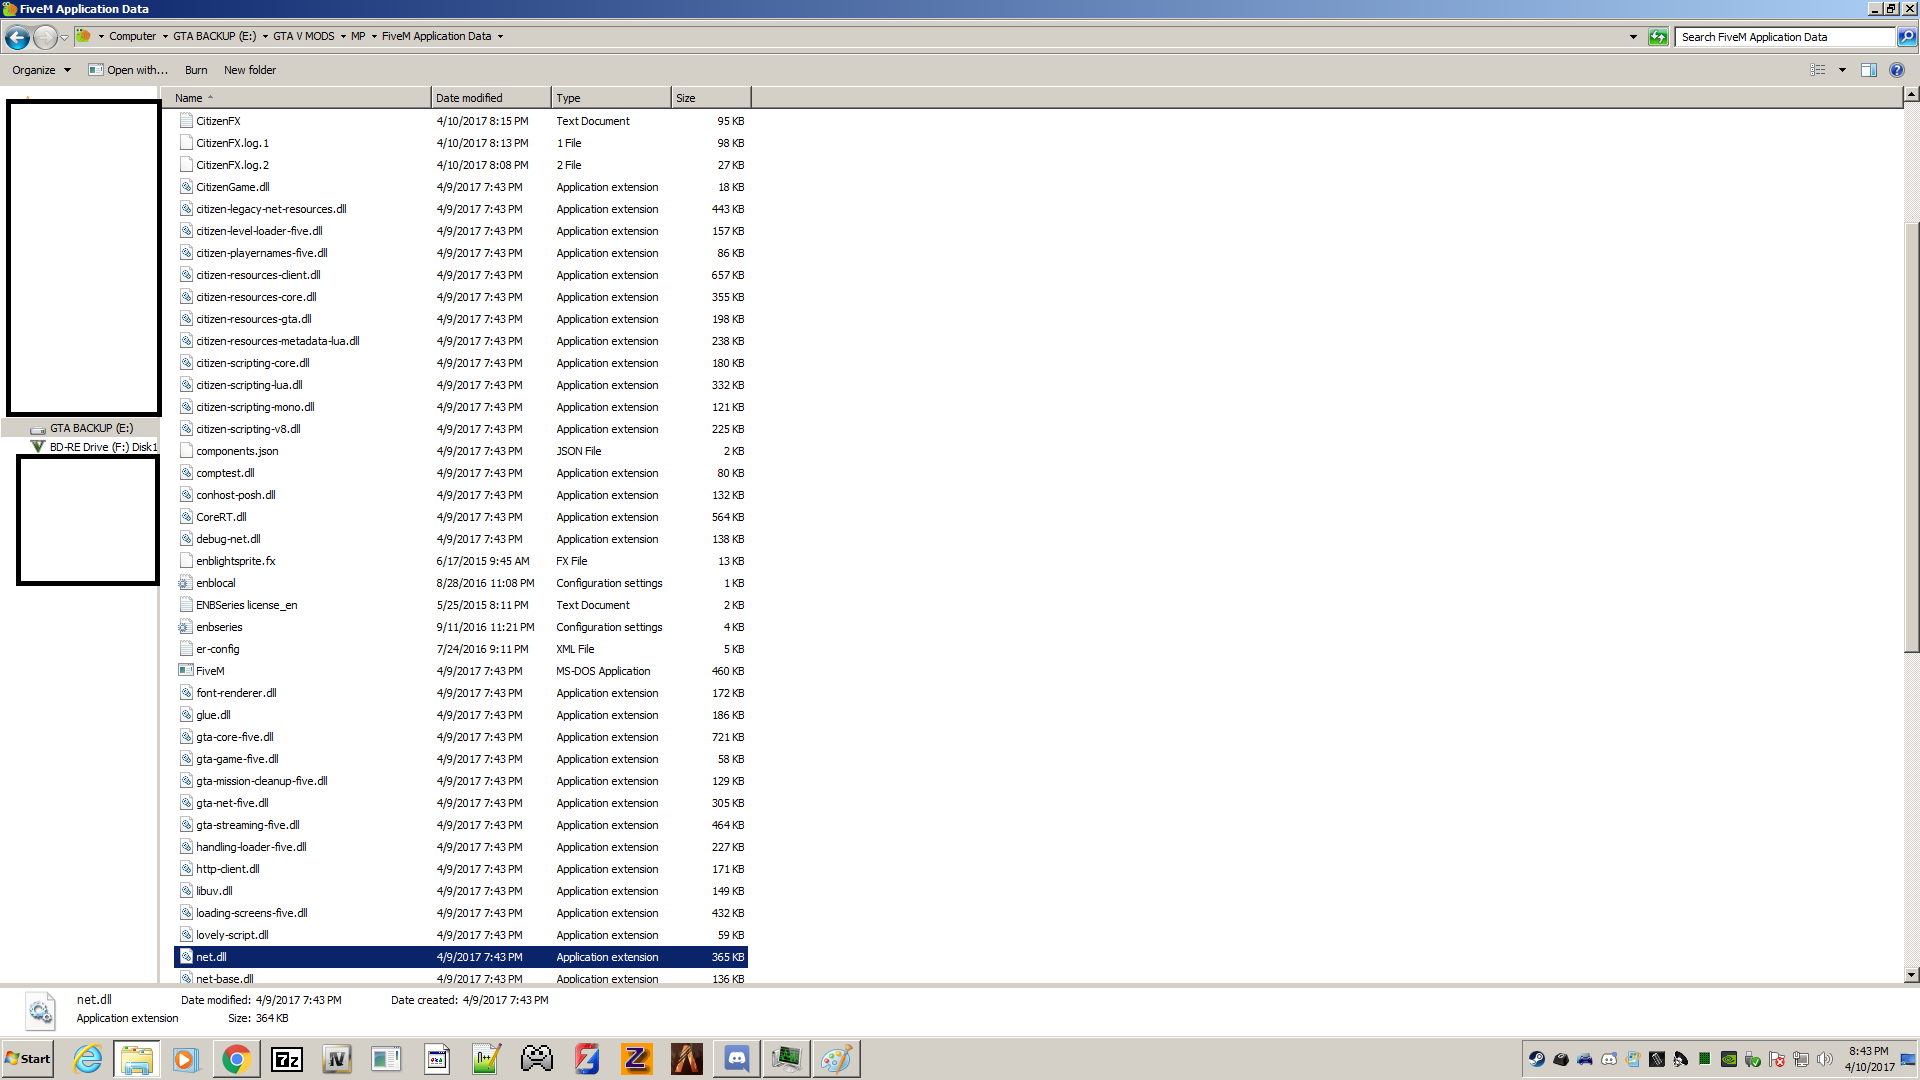This screenshot has height=1080, width=1920.
Task: Open the orange Z app on taskbar
Action: pos(637,1059)
